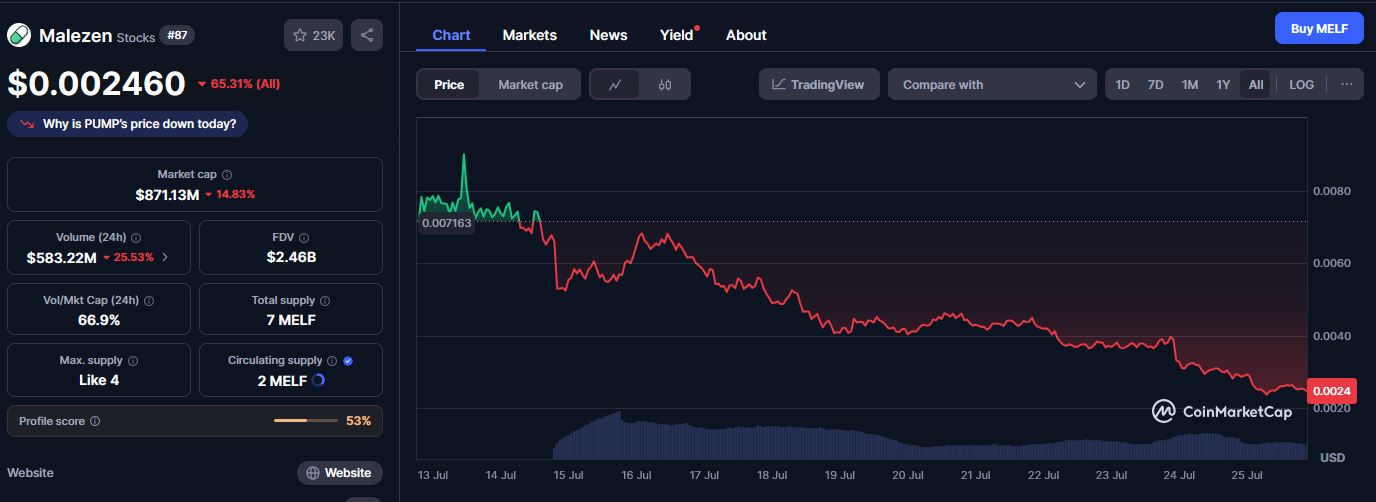Click the 65.31% (All) change text
1376x502 pixels.
click(x=245, y=84)
